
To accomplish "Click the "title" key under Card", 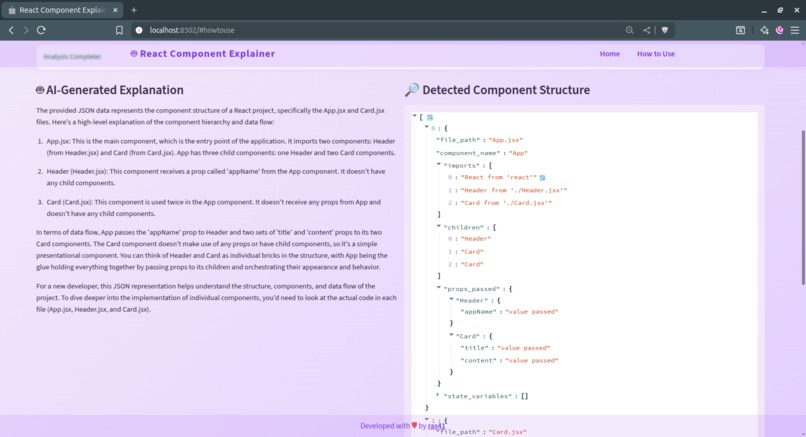I will point(474,348).
